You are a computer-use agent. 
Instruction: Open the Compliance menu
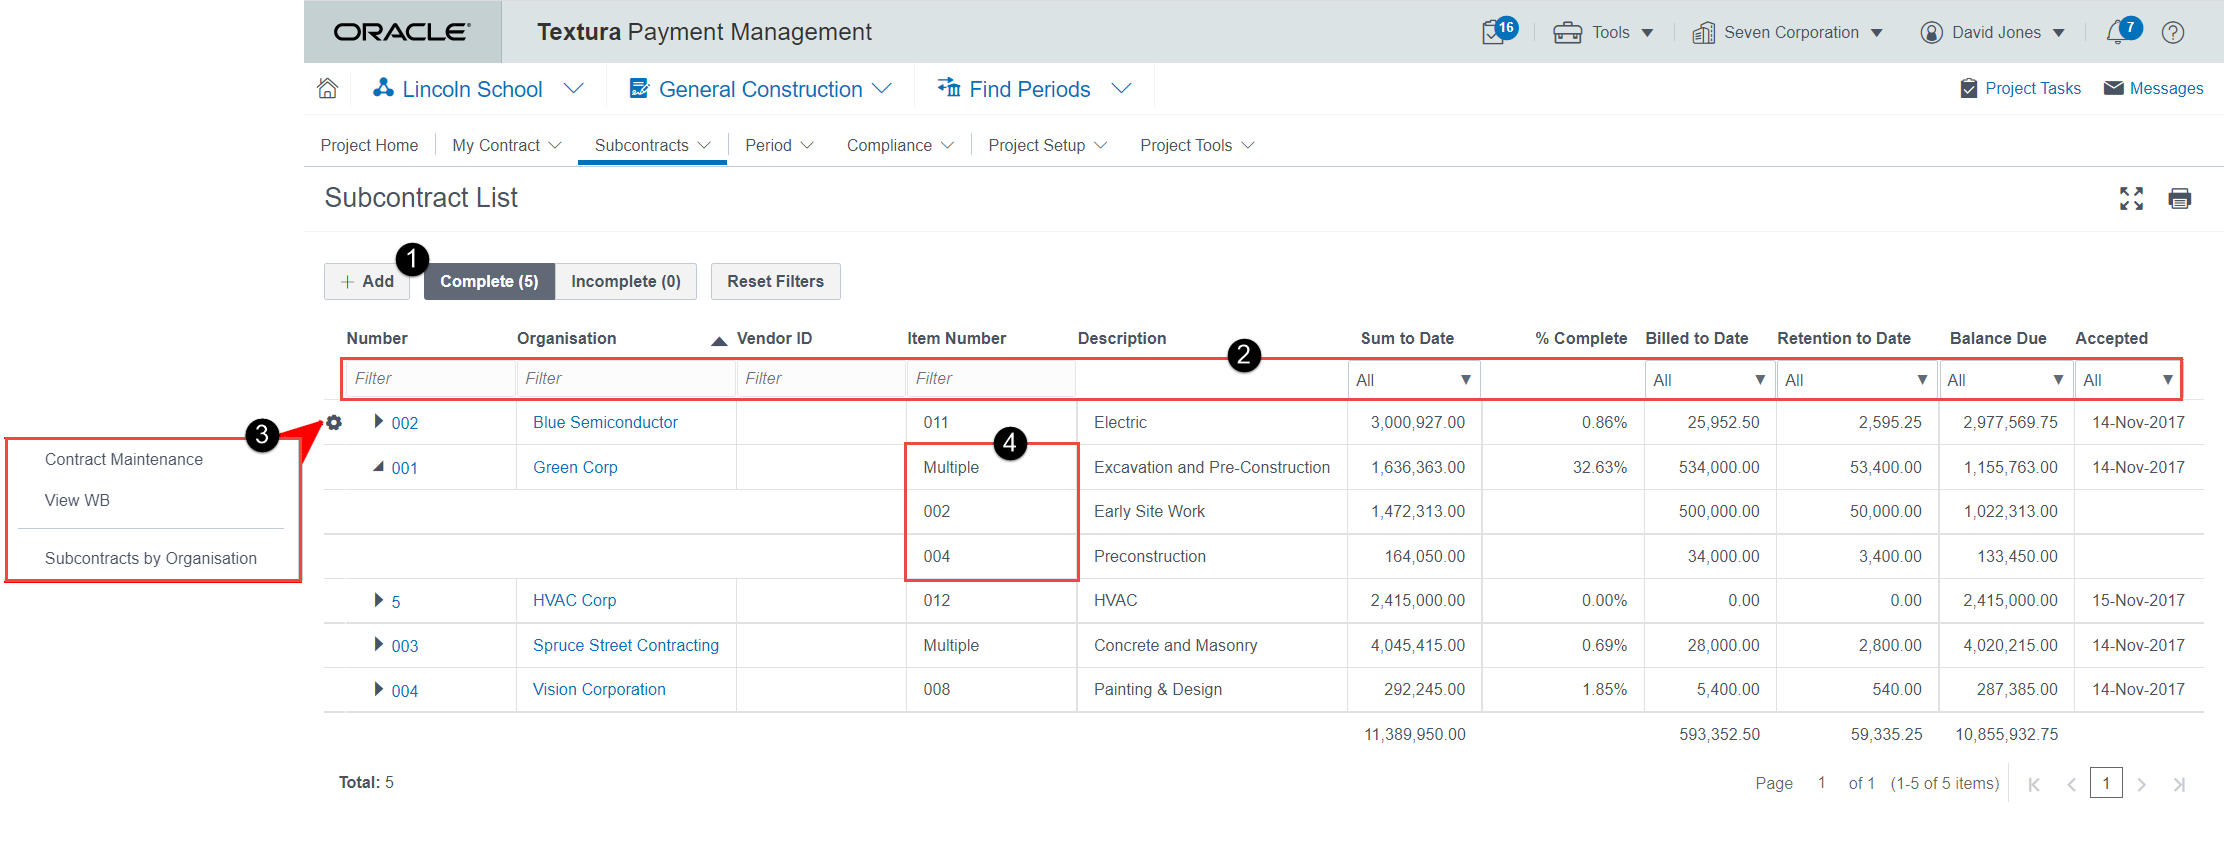click(900, 145)
